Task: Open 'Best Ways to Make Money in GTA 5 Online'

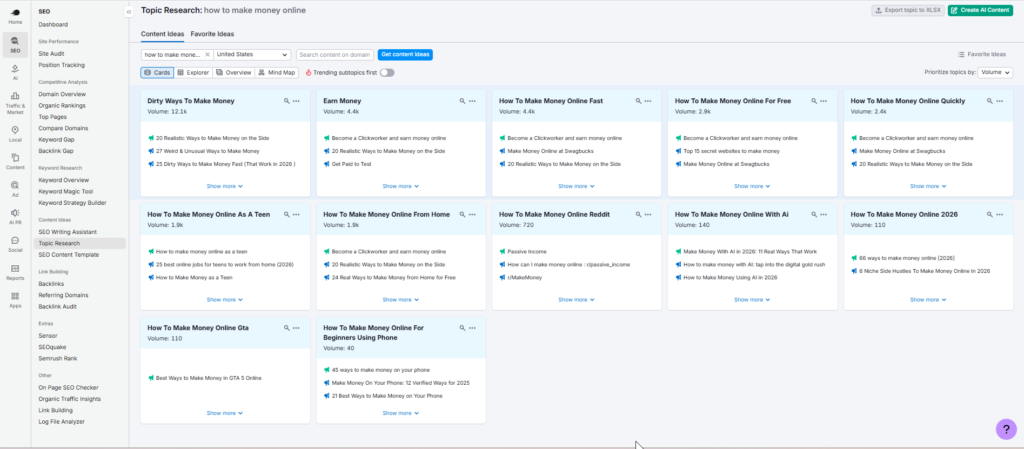Action: click(x=208, y=378)
